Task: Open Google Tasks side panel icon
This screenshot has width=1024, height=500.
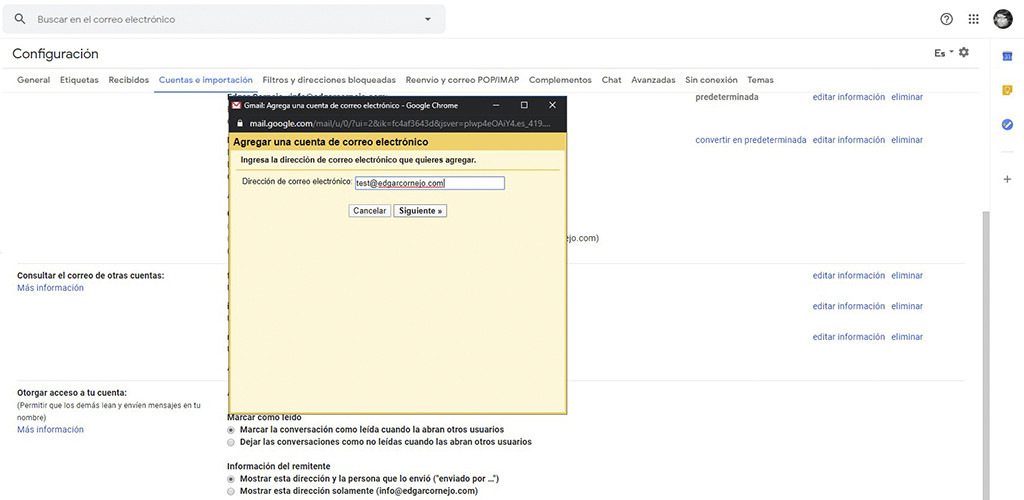Action: click(1007, 124)
